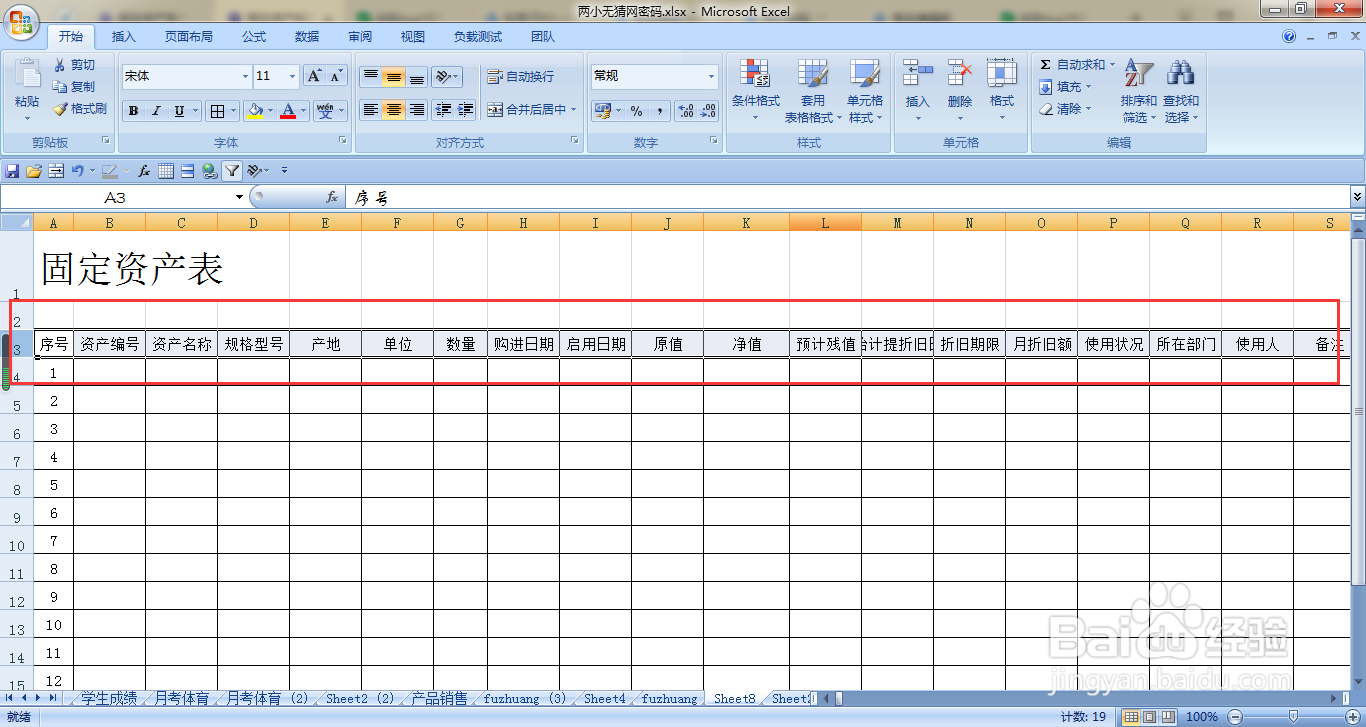Toggle center horizontal alignment
Screen dimensions: 1366x727
coord(394,110)
